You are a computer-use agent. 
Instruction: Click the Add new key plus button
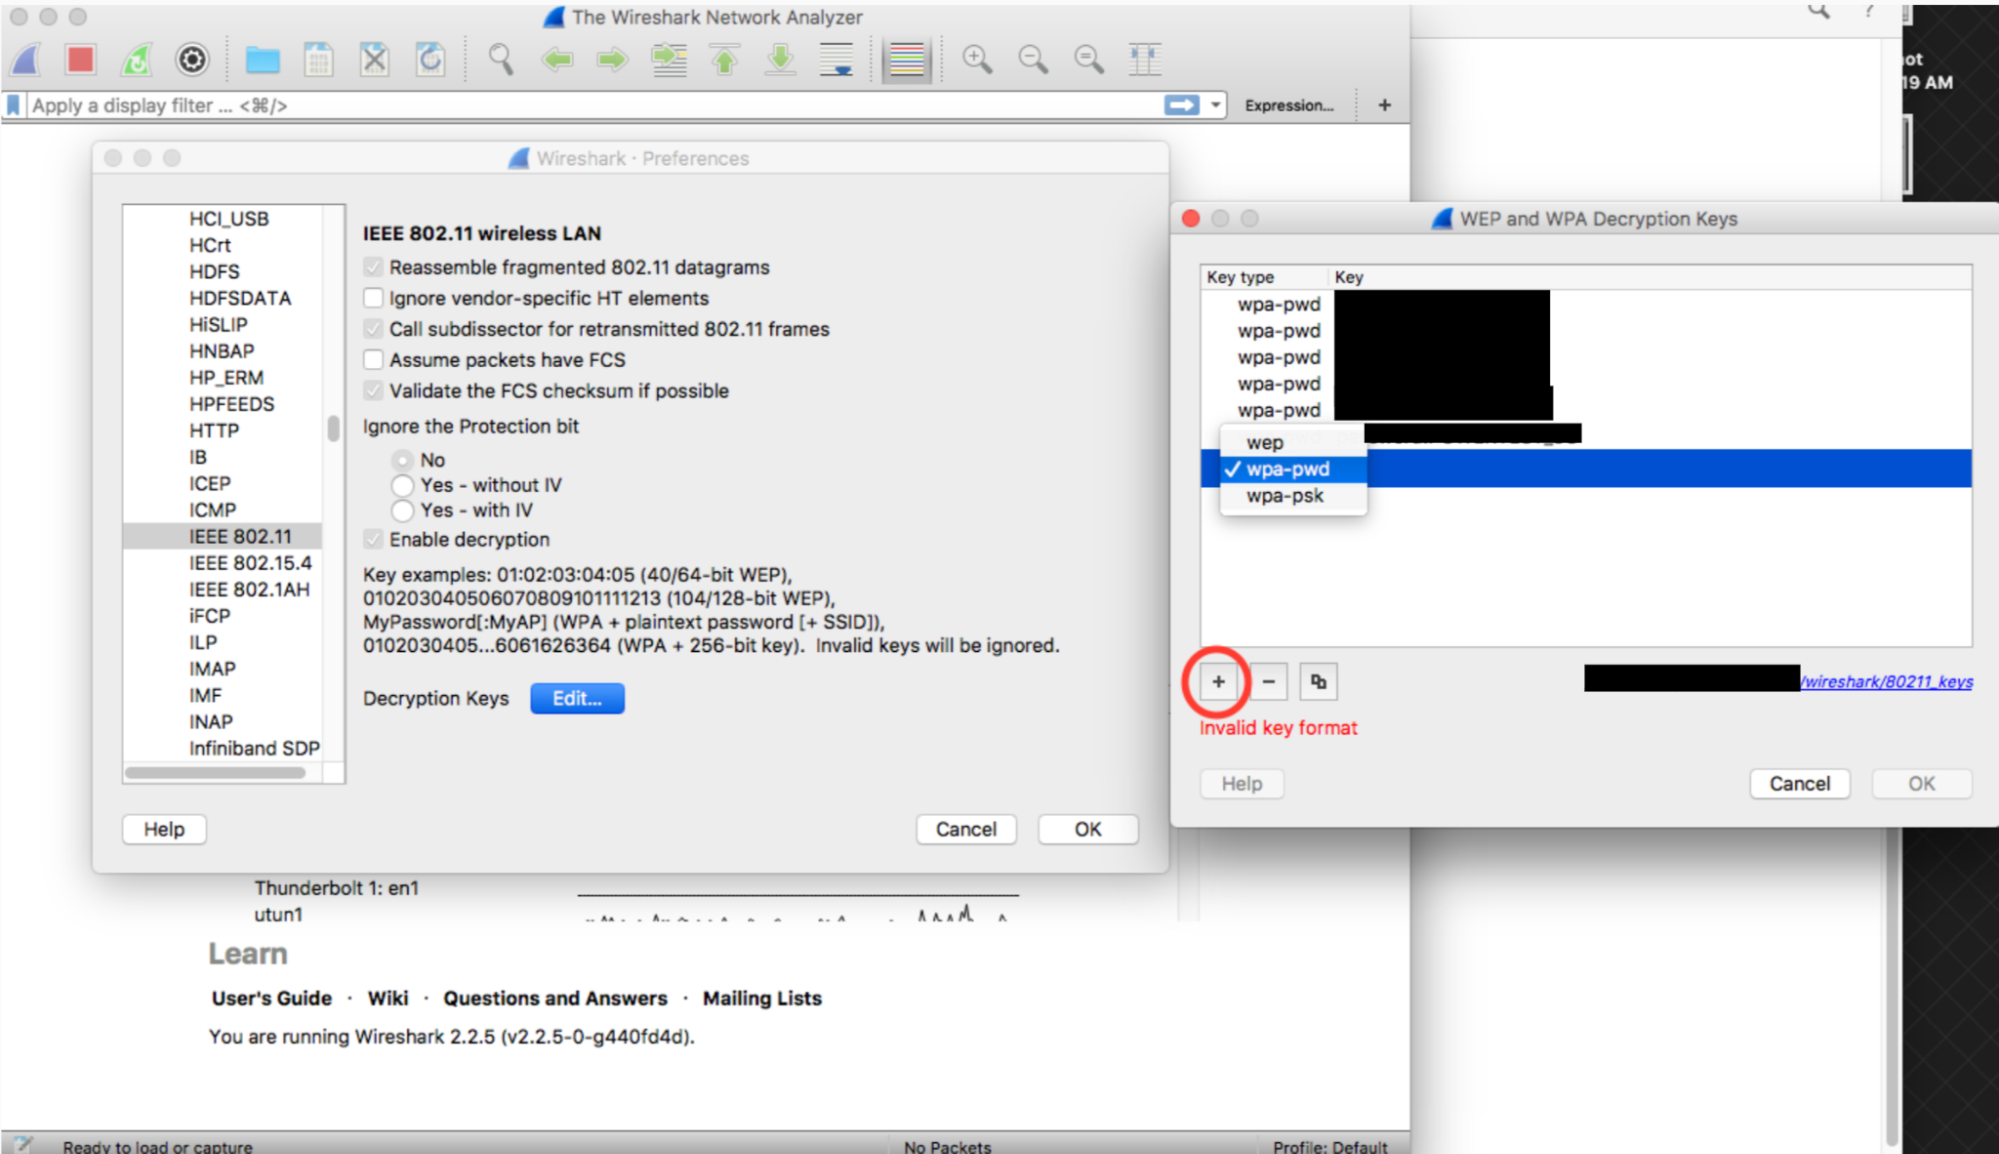click(x=1219, y=680)
